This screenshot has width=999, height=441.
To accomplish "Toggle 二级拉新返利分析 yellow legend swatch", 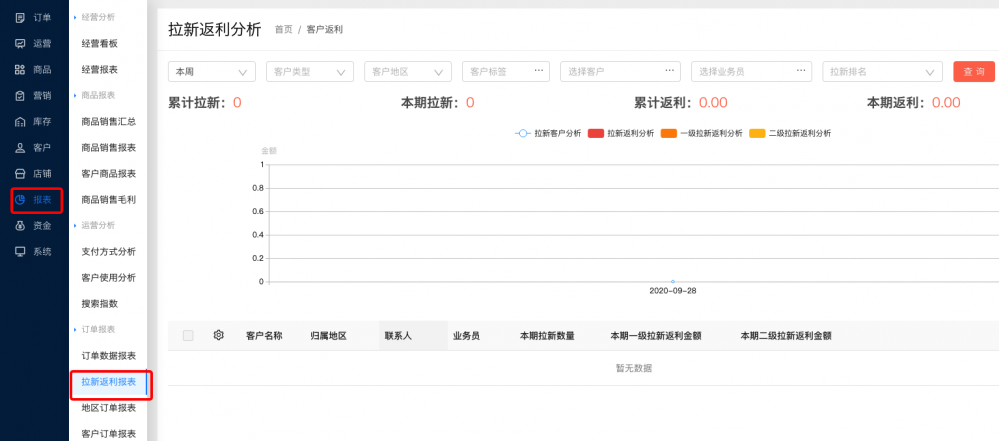I will [757, 133].
